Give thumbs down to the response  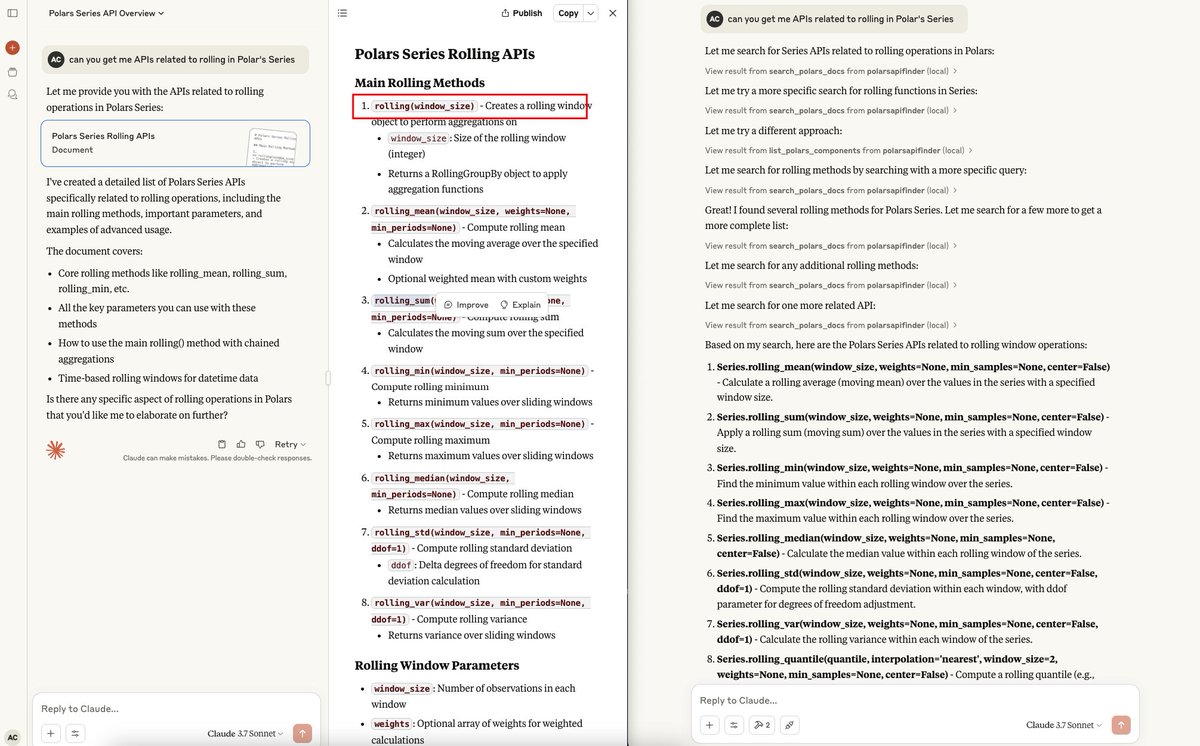[260, 444]
